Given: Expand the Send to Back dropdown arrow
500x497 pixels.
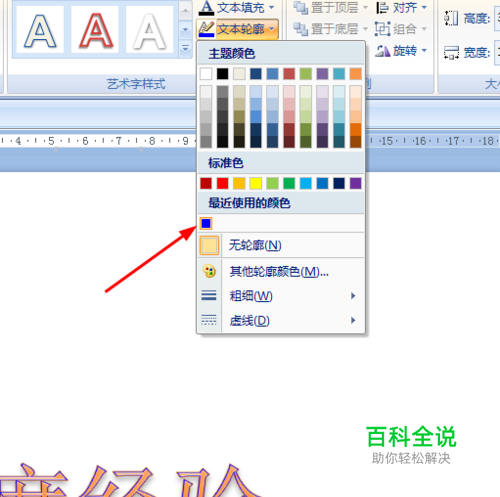Looking at the screenshot, I should [x=365, y=29].
